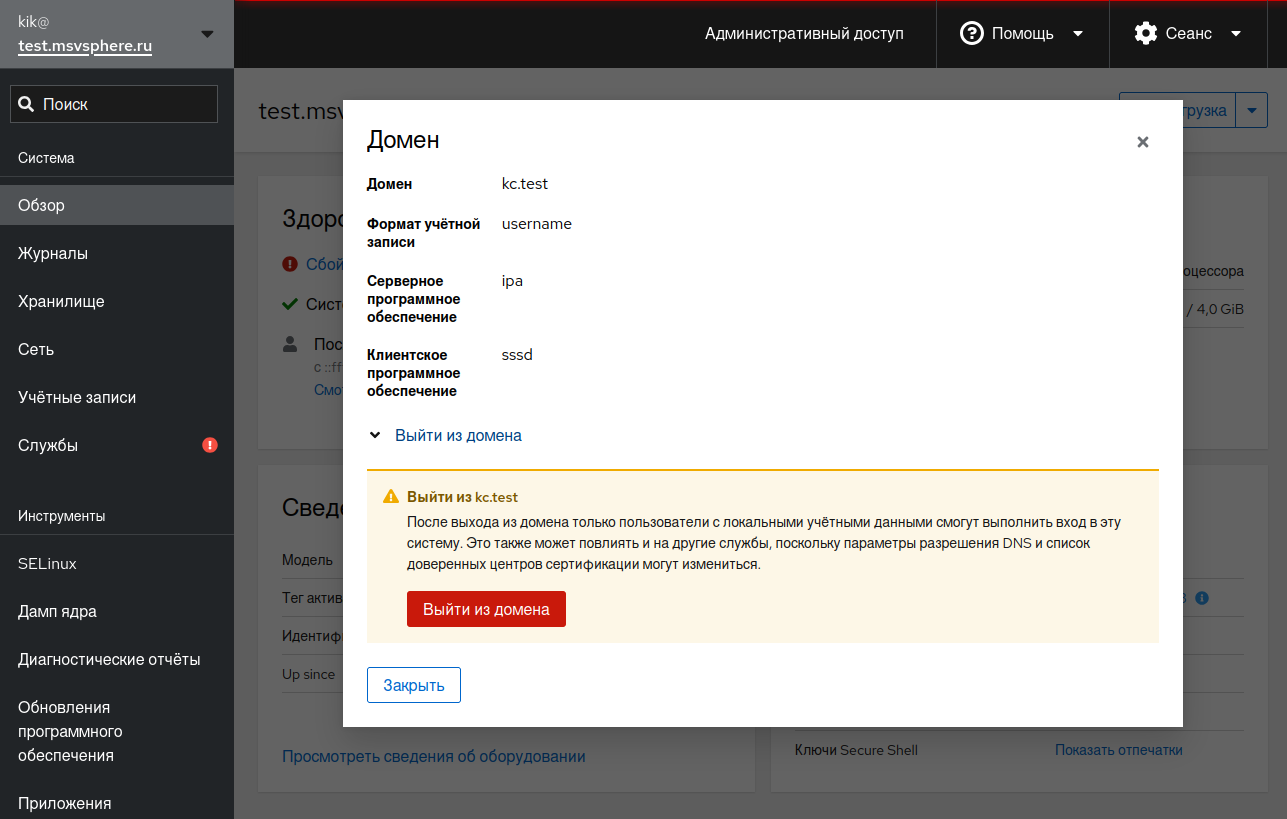Click the magnifier icon in search box

tap(27, 104)
